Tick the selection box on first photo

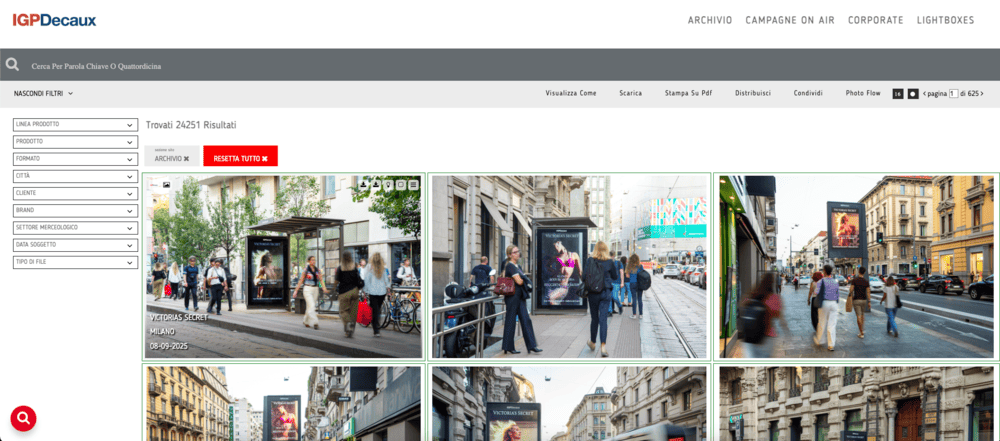[153, 185]
